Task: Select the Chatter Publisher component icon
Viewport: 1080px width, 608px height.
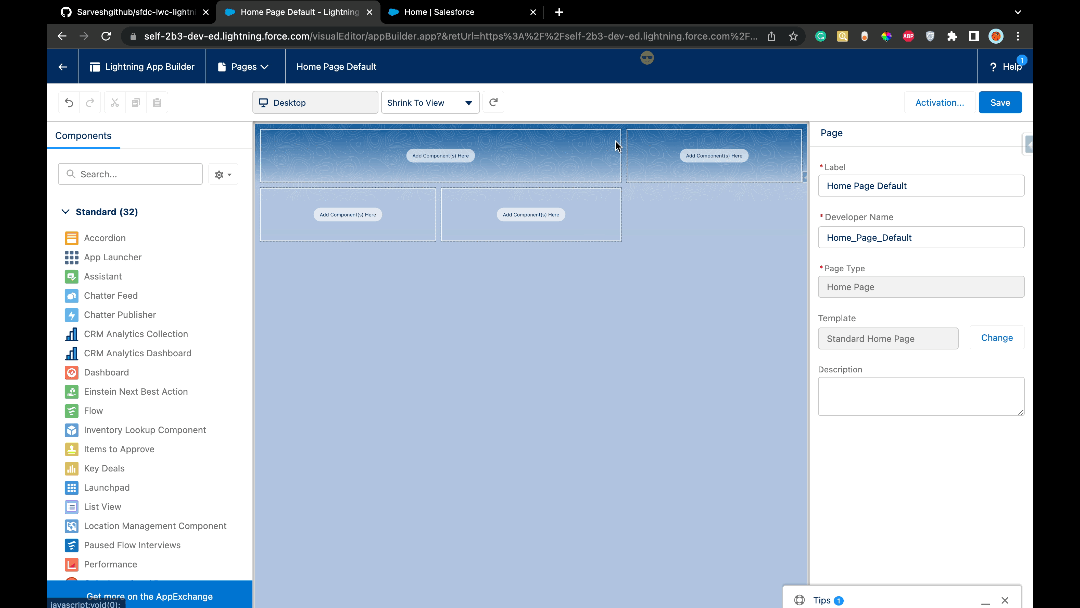Action: coord(72,315)
